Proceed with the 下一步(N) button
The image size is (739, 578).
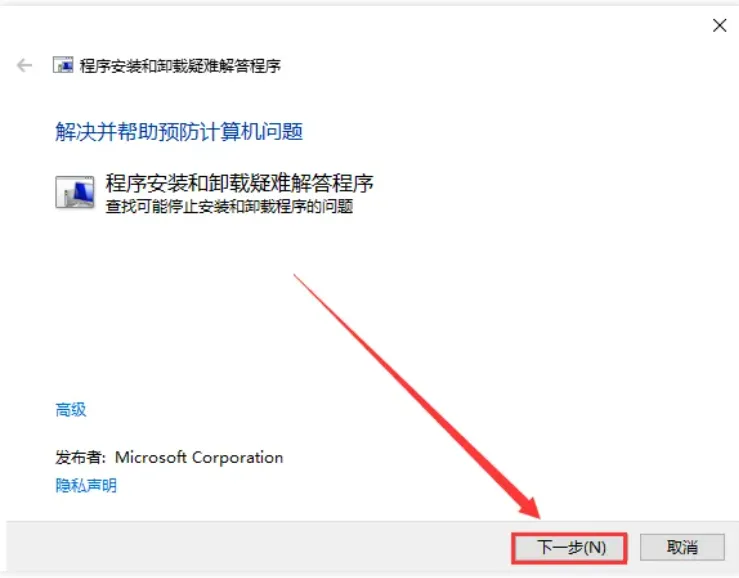coord(570,548)
